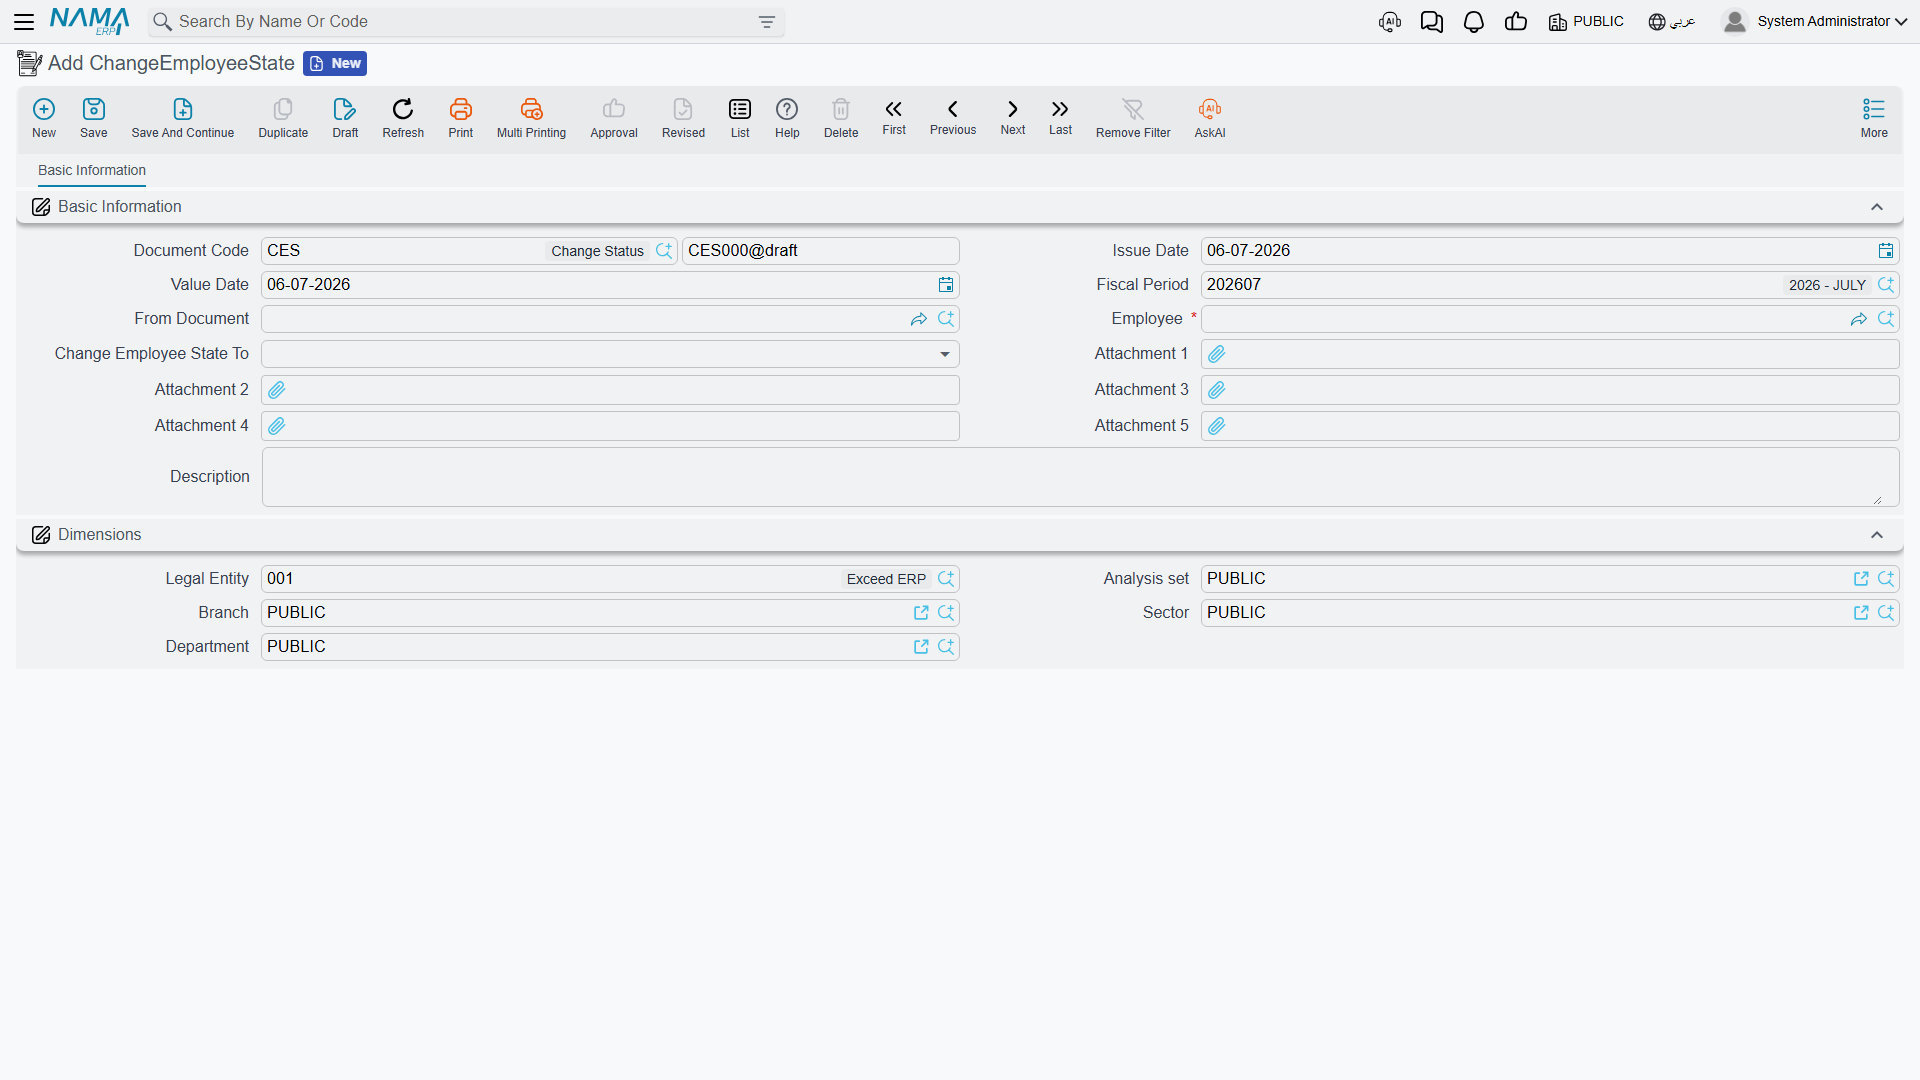The width and height of the screenshot is (1920, 1080).
Task: Open the notifications bell icon
Action: coord(1473,22)
